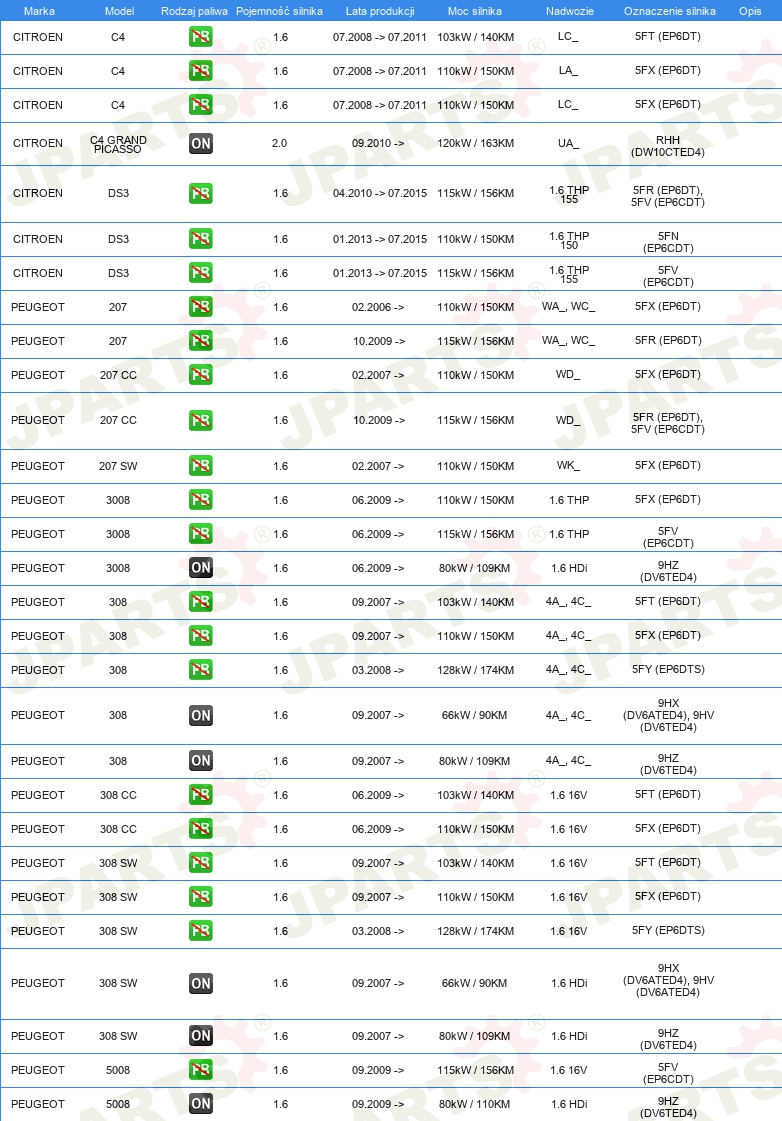The height and width of the screenshot is (1121, 782).
Task: Click the petrol icon in Citroen C4 103kW row
Action: 201,36
